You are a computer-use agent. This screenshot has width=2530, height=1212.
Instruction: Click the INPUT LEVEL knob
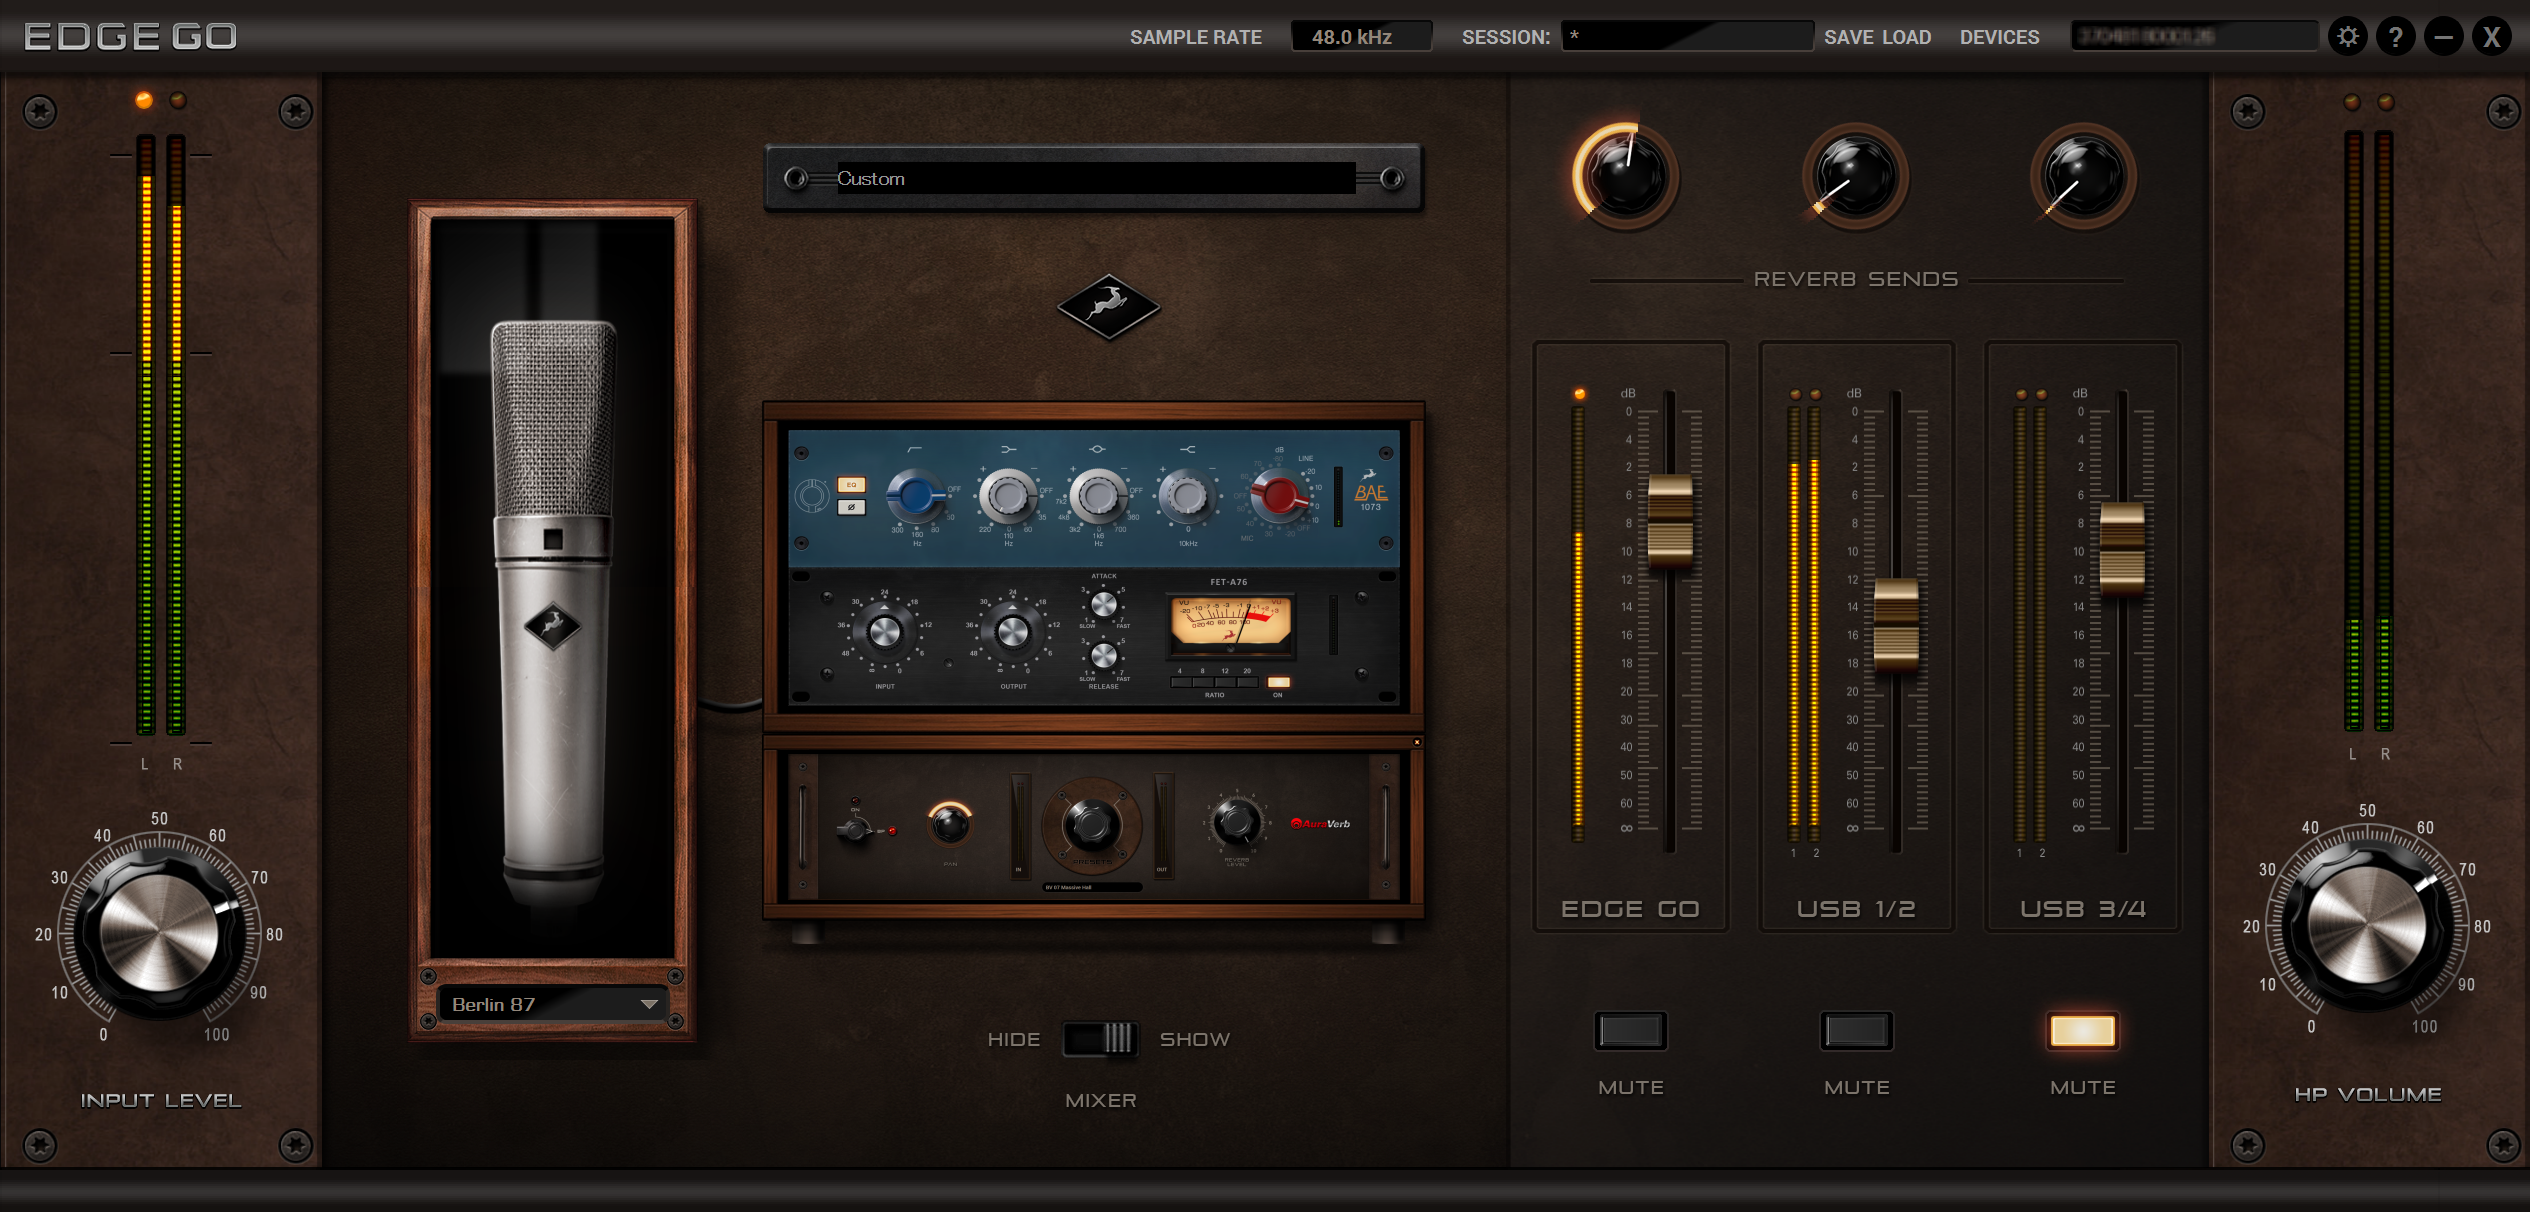click(160, 935)
